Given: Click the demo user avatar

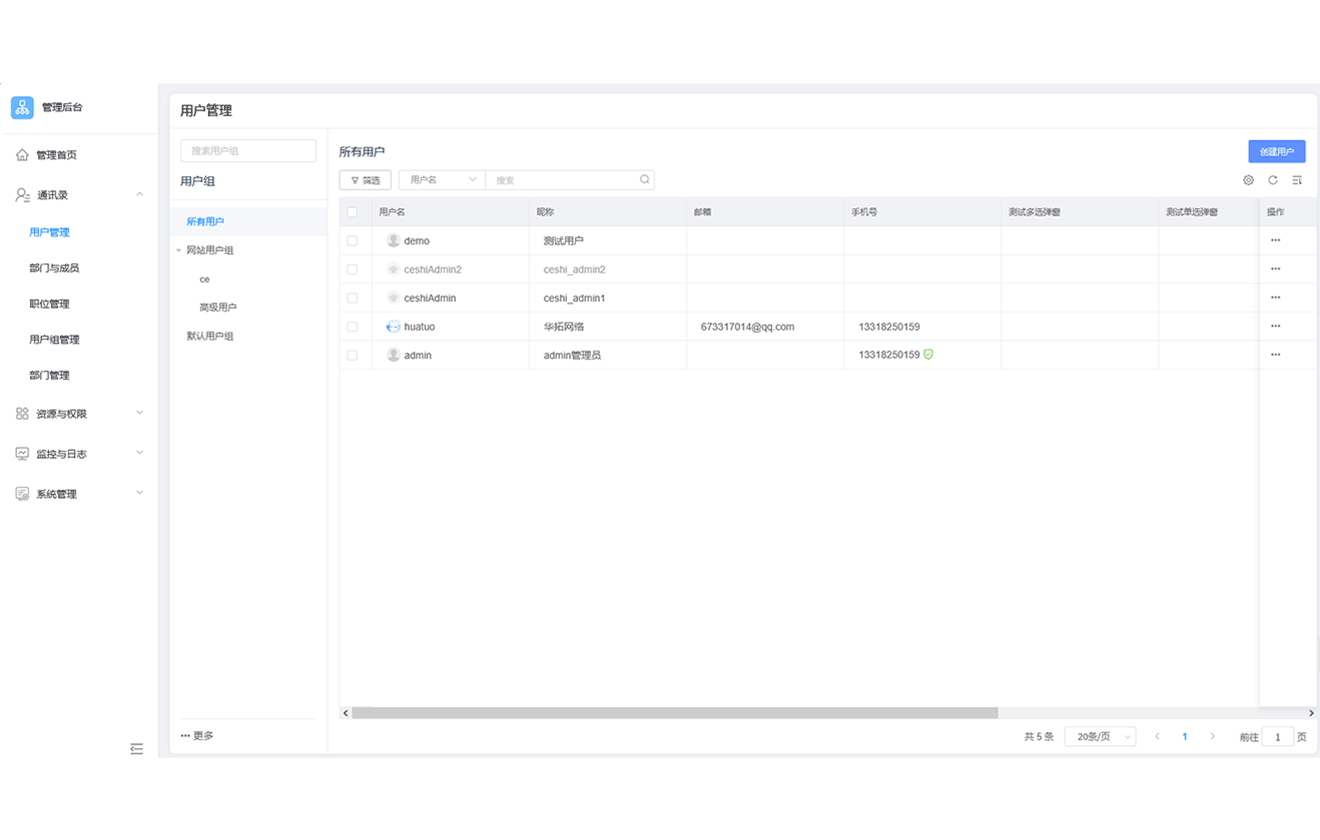Looking at the screenshot, I should point(393,241).
